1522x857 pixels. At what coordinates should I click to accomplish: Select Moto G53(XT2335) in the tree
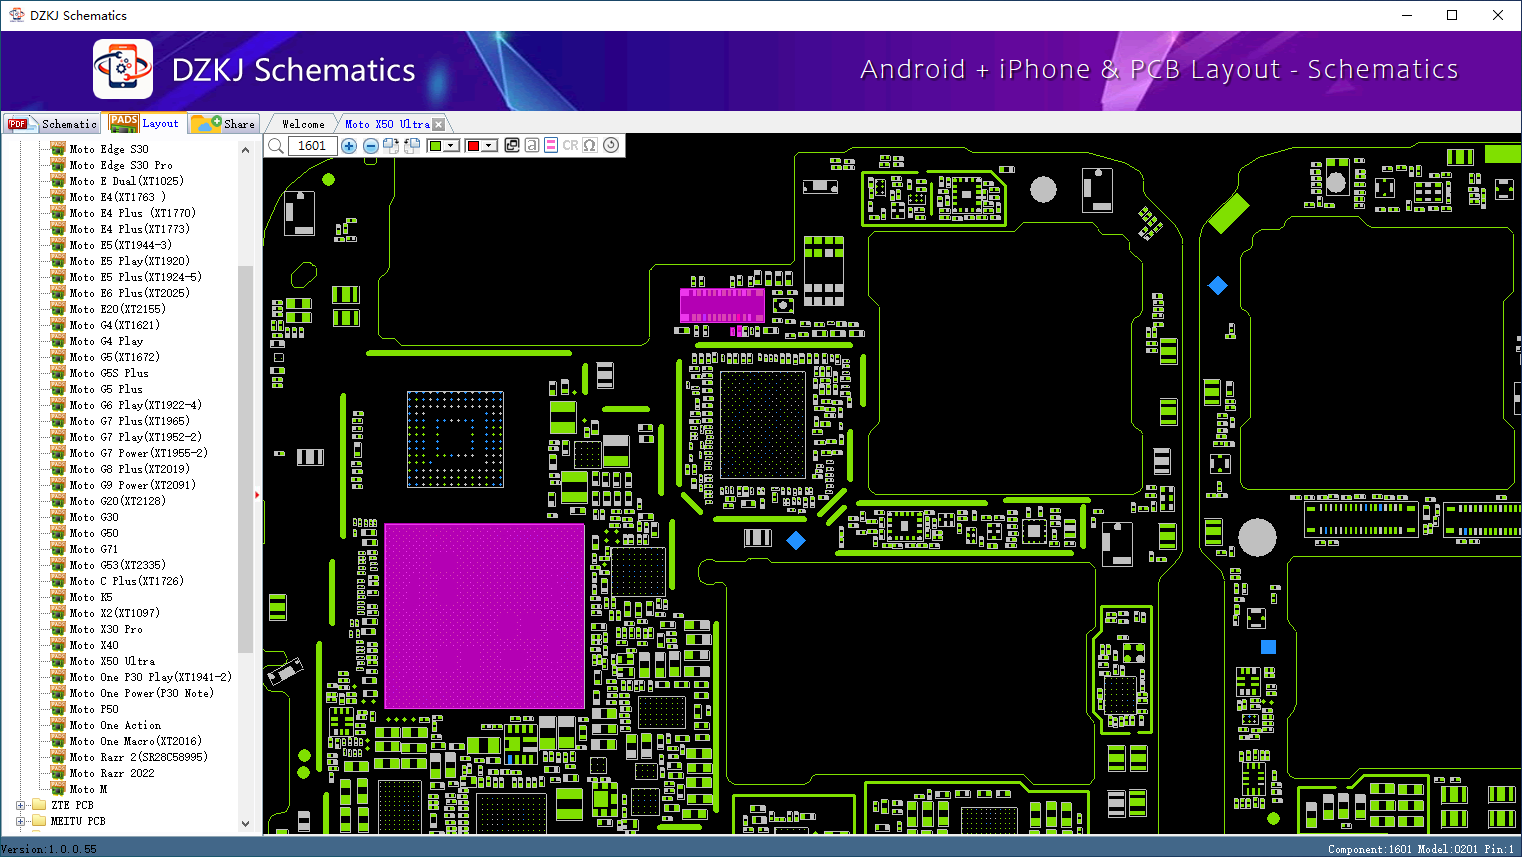118,565
